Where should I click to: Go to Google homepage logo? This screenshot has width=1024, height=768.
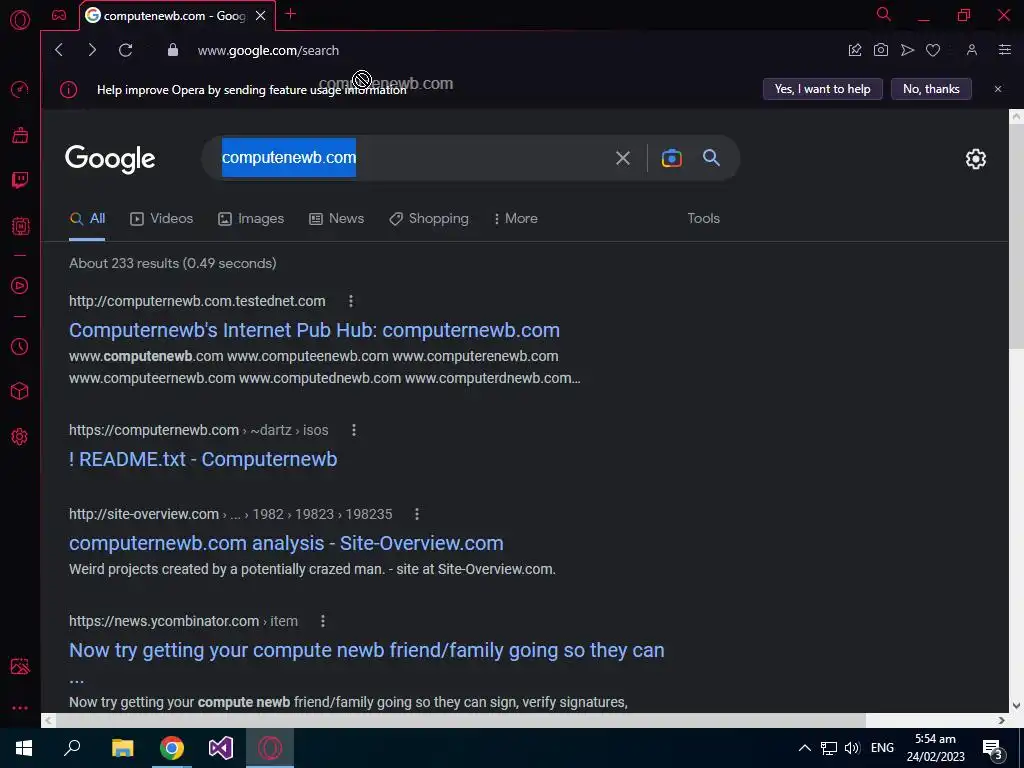[x=110, y=159]
